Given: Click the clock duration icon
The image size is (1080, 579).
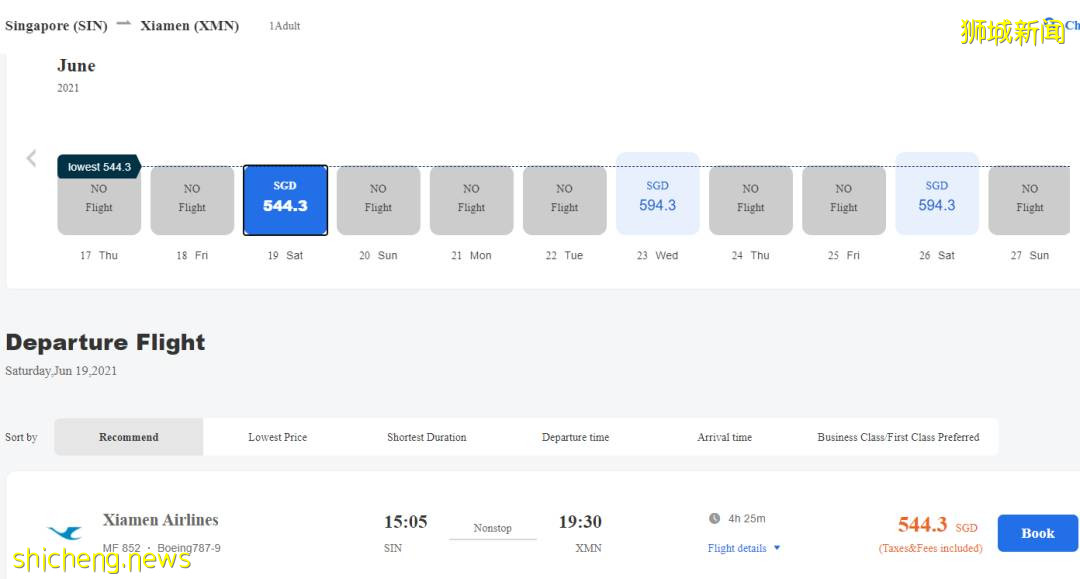Looking at the screenshot, I should (x=714, y=518).
